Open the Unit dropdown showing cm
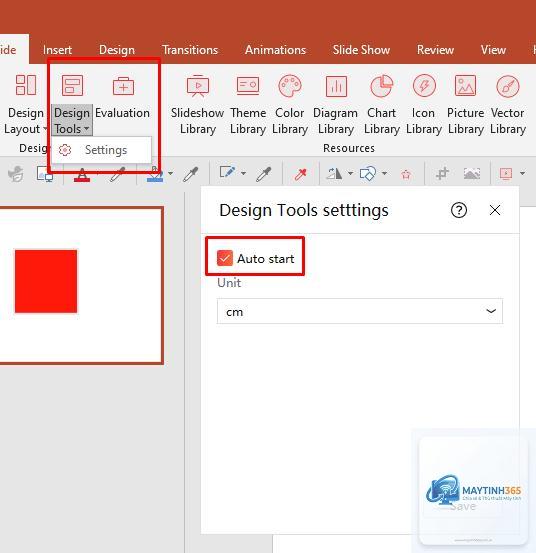The height and width of the screenshot is (553, 536). pos(360,311)
